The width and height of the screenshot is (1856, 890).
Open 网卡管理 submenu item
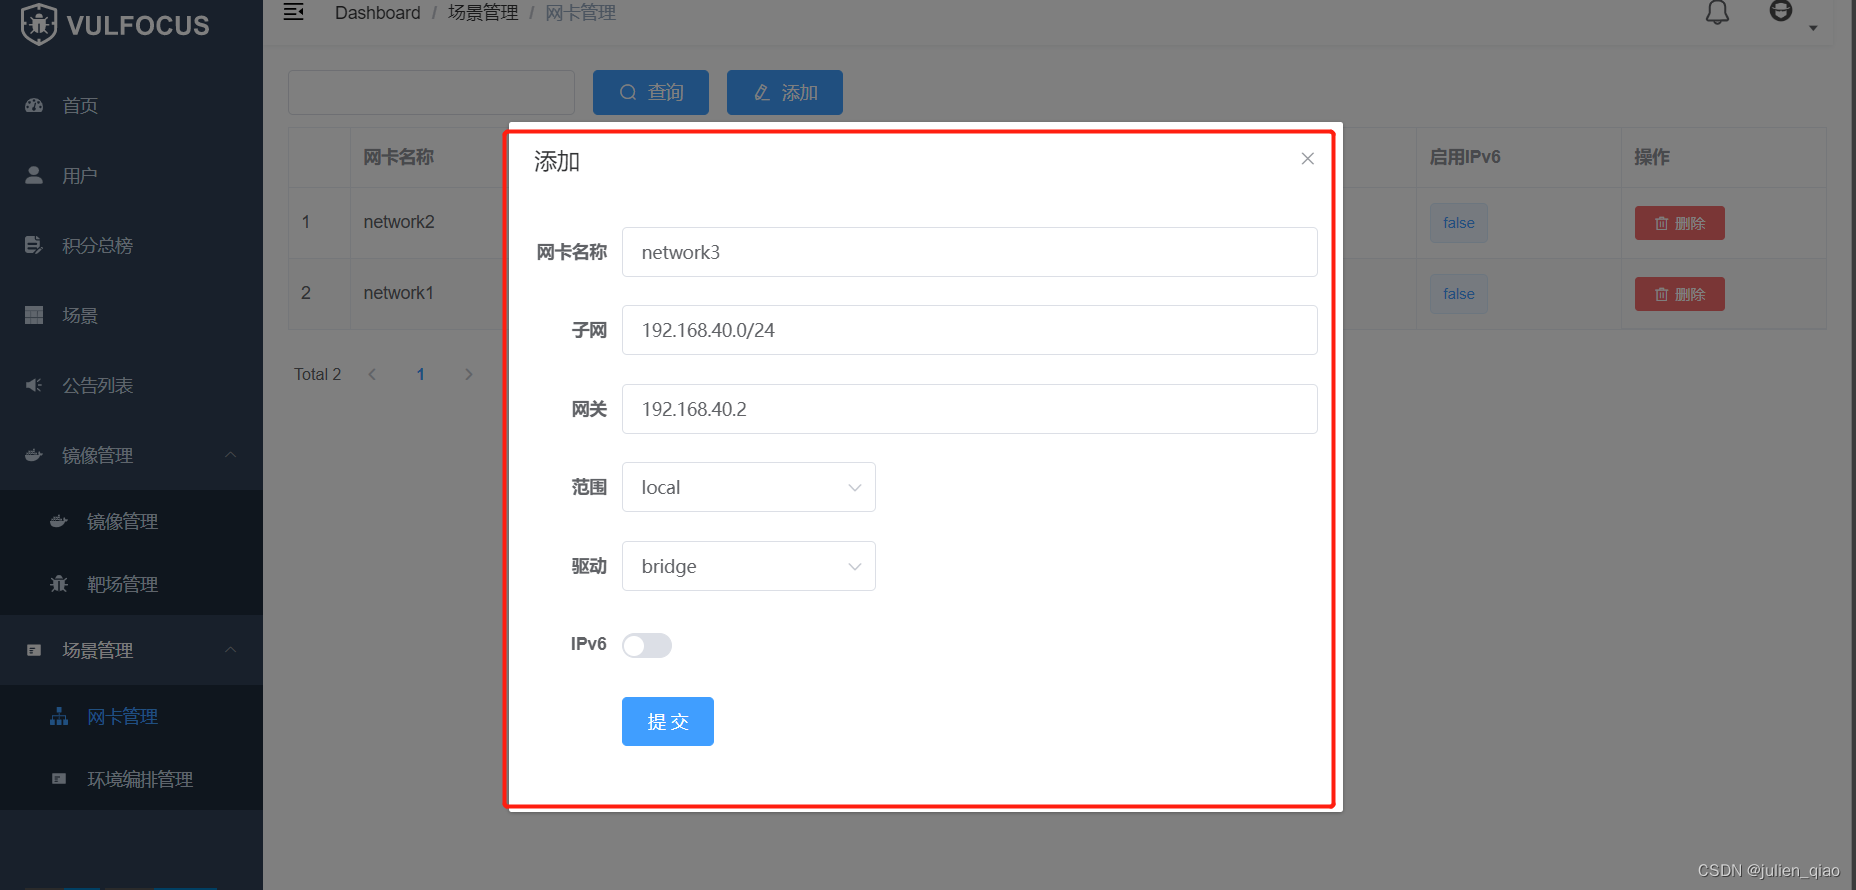point(131,717)
